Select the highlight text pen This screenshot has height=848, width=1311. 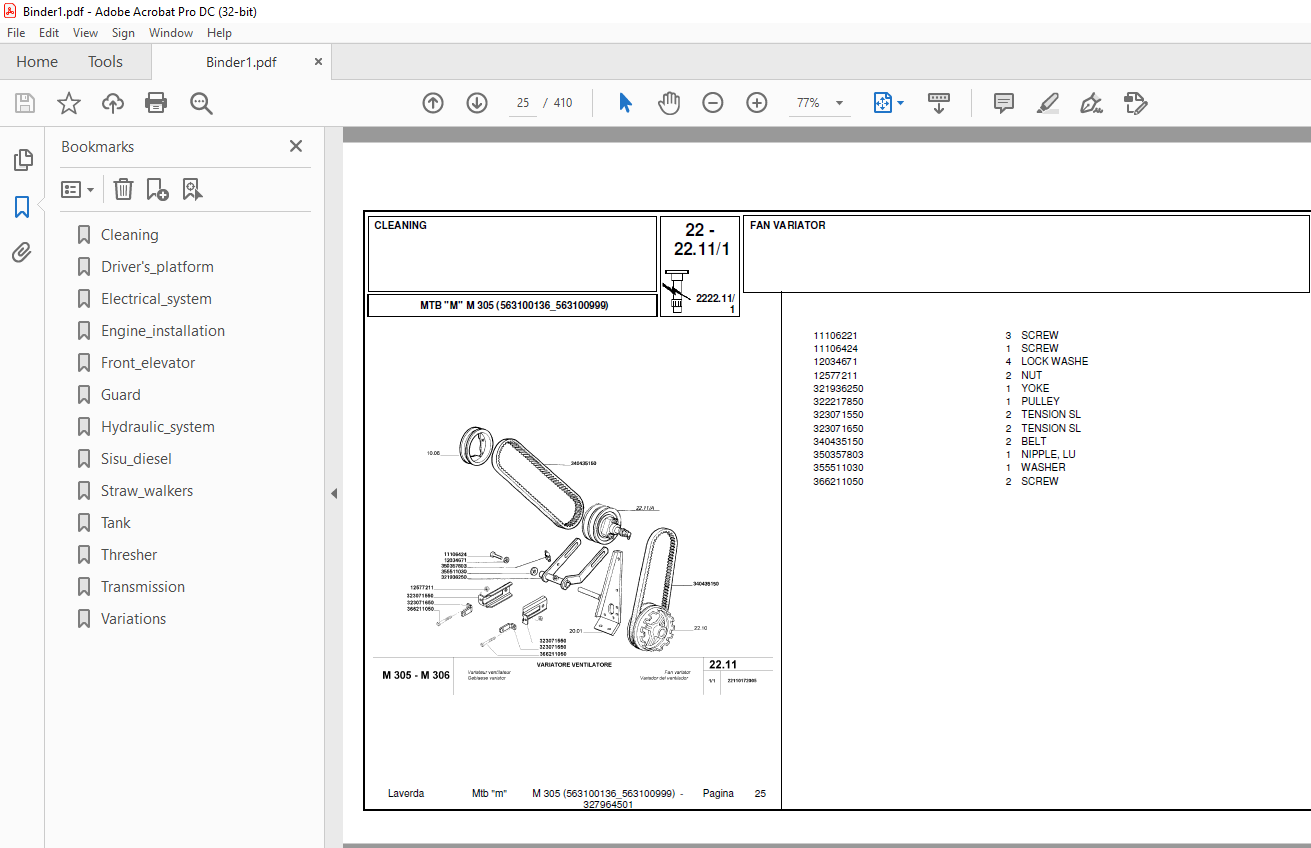[1047, 103]
